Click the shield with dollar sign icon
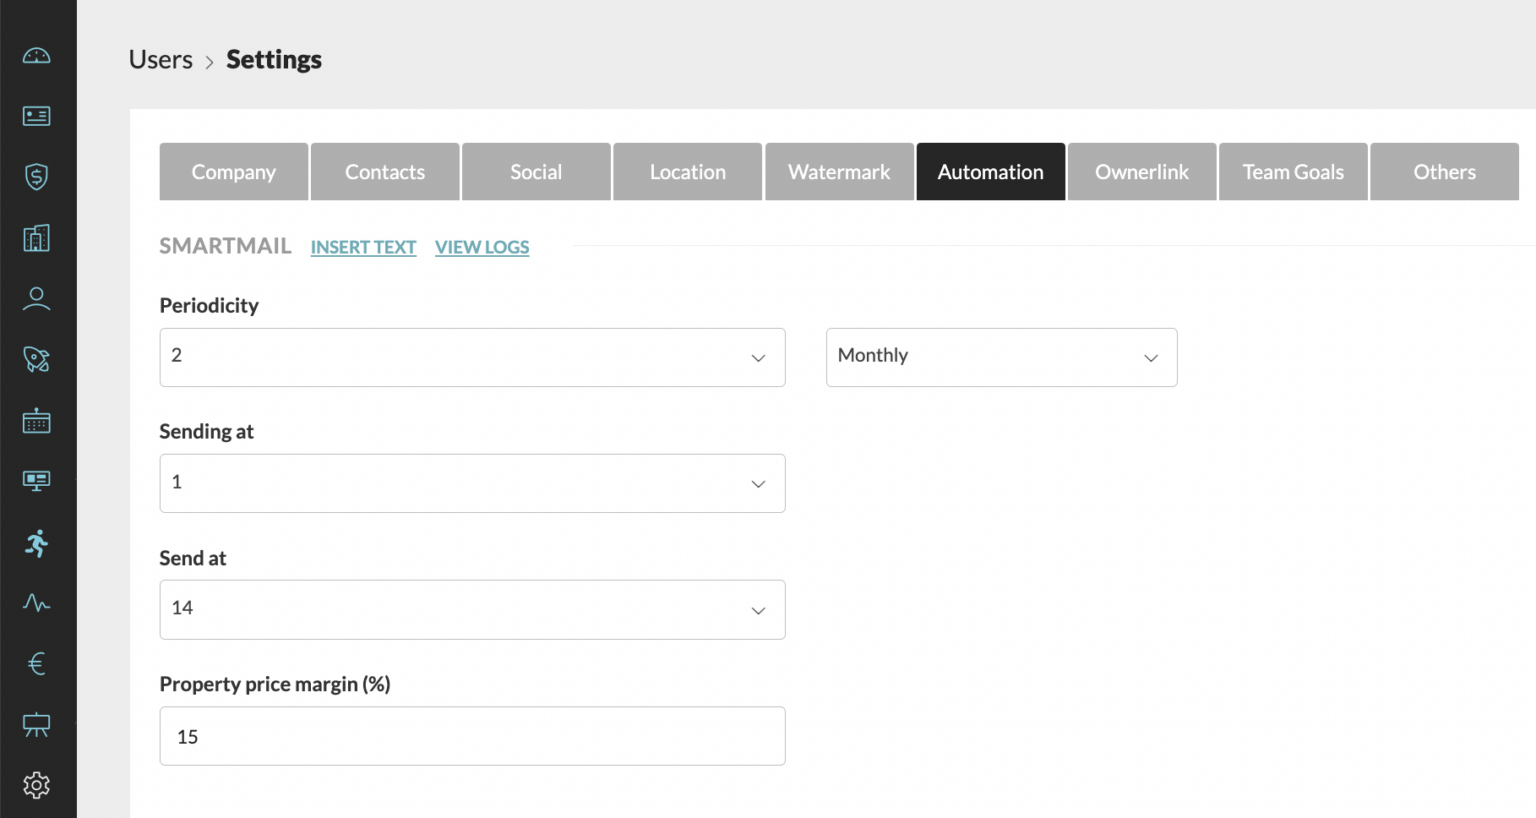The width and height of the screenshot is (1536, 818). tap(37, 177)
